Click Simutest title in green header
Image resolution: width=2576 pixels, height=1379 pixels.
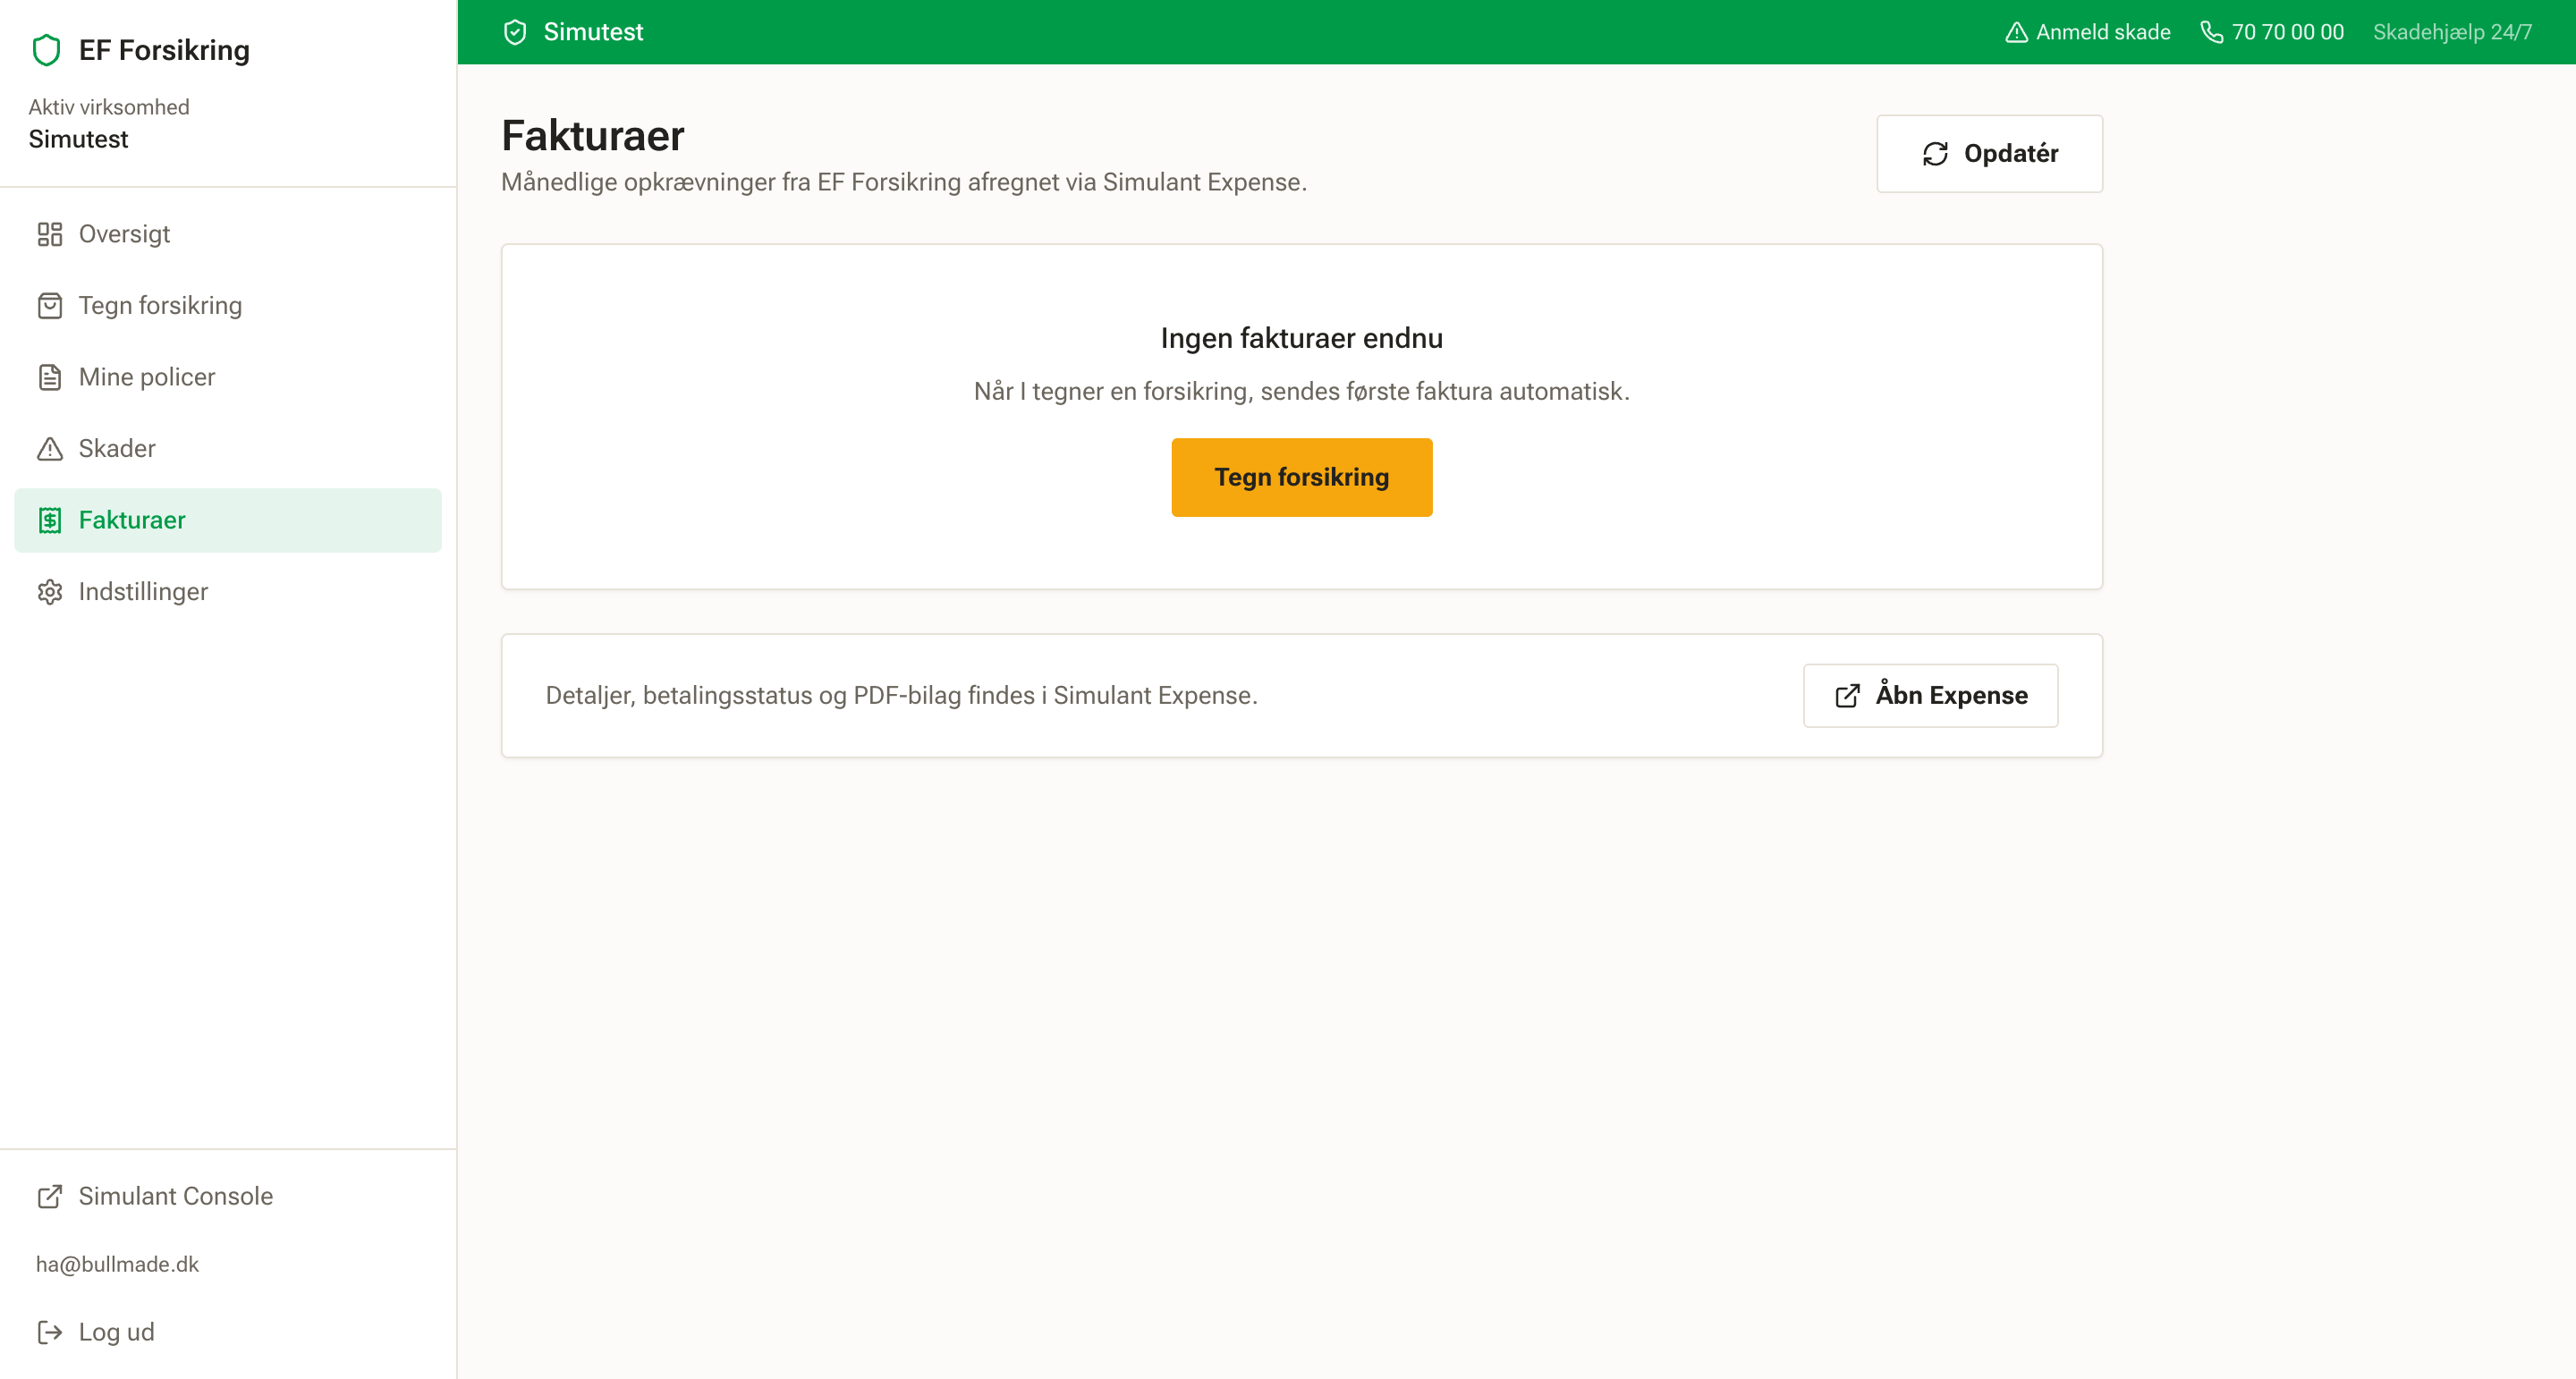(593, 32)
